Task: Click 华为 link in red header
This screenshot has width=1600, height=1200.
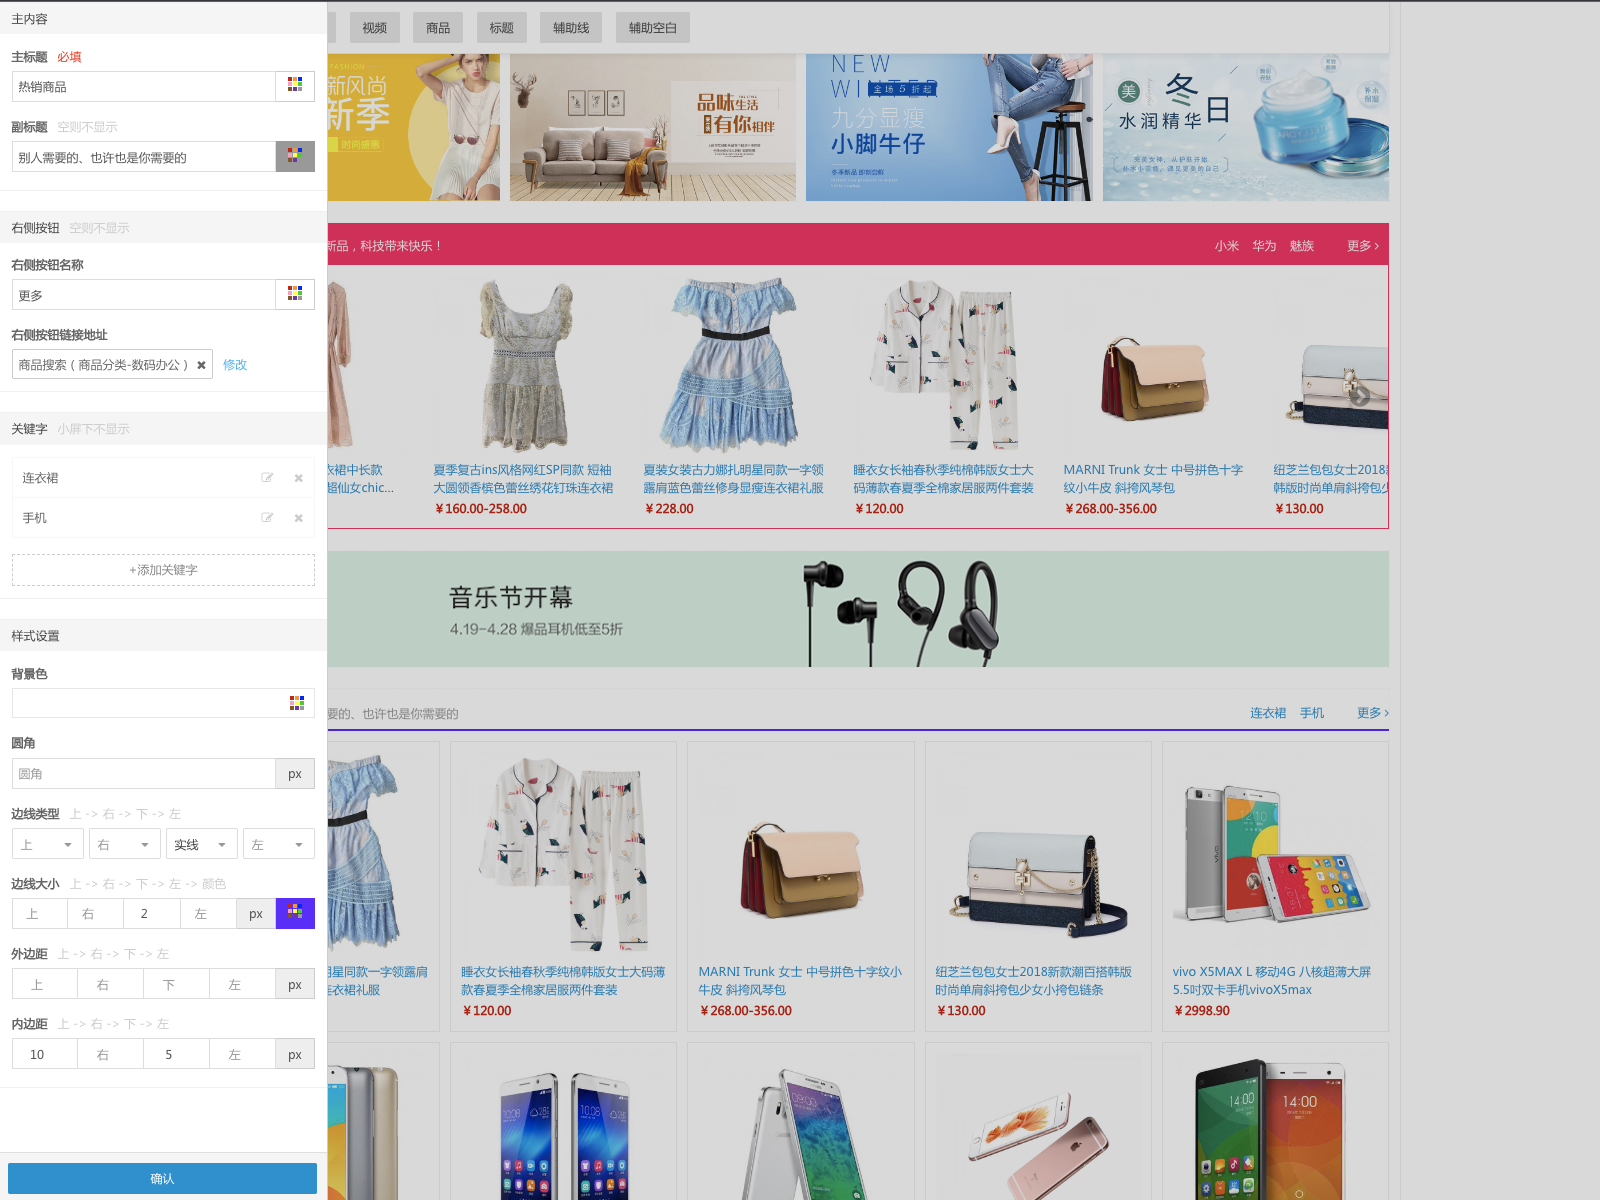Action: pyautogui.click(x=1264, y=246)
